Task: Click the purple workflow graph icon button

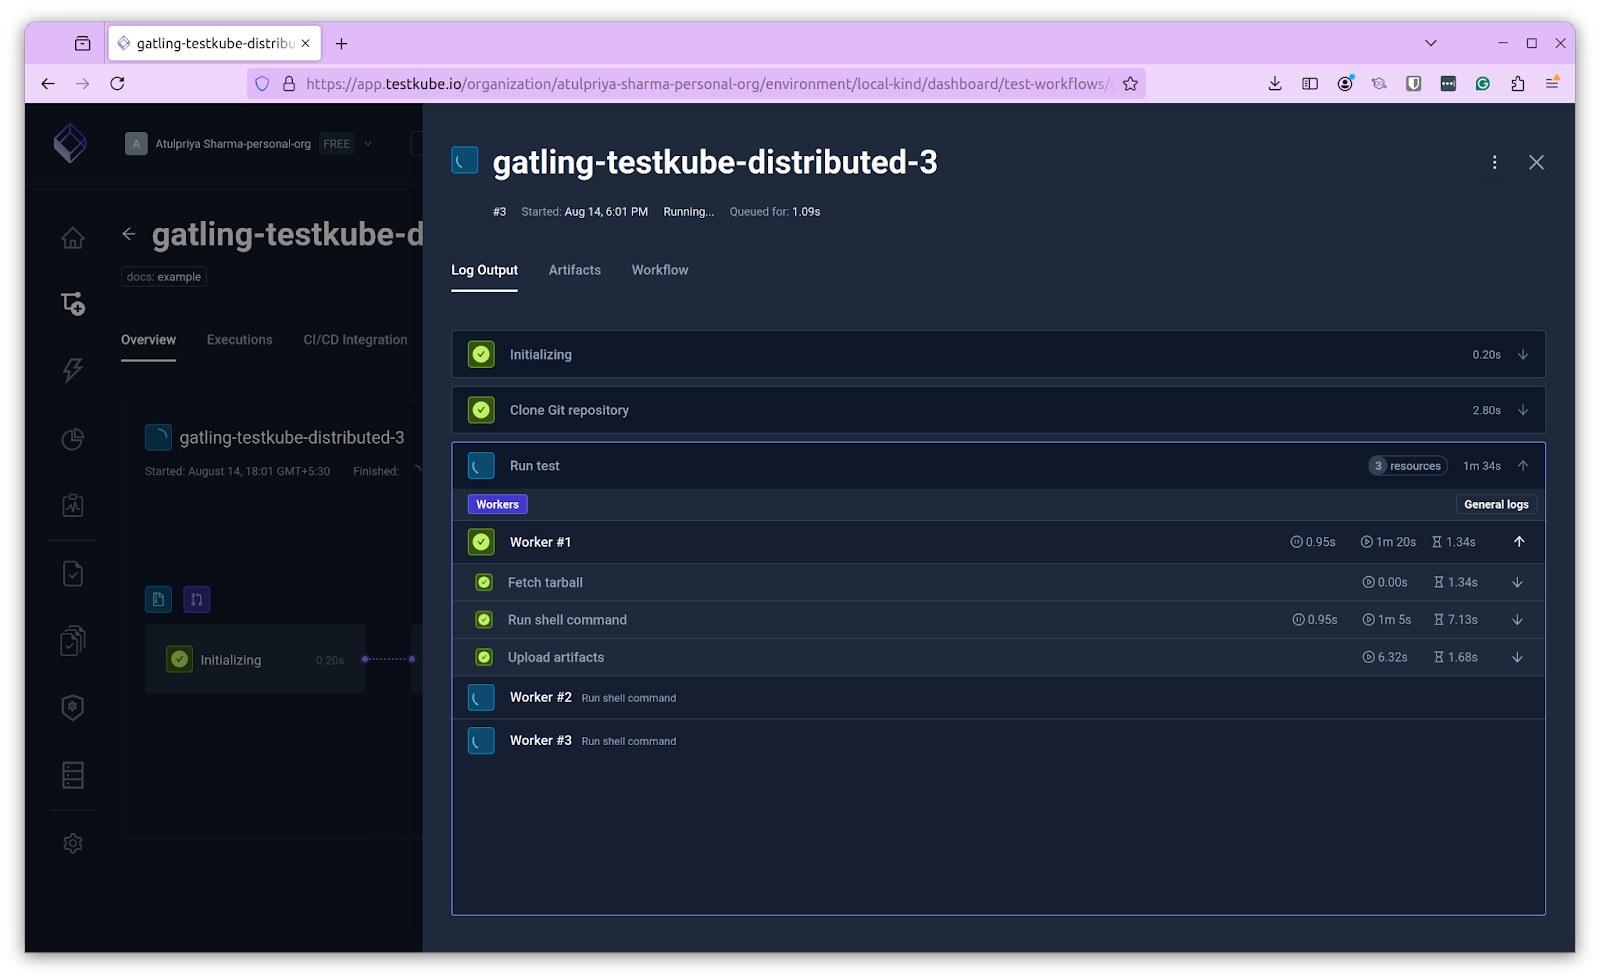Action: [x=197, y=599]
